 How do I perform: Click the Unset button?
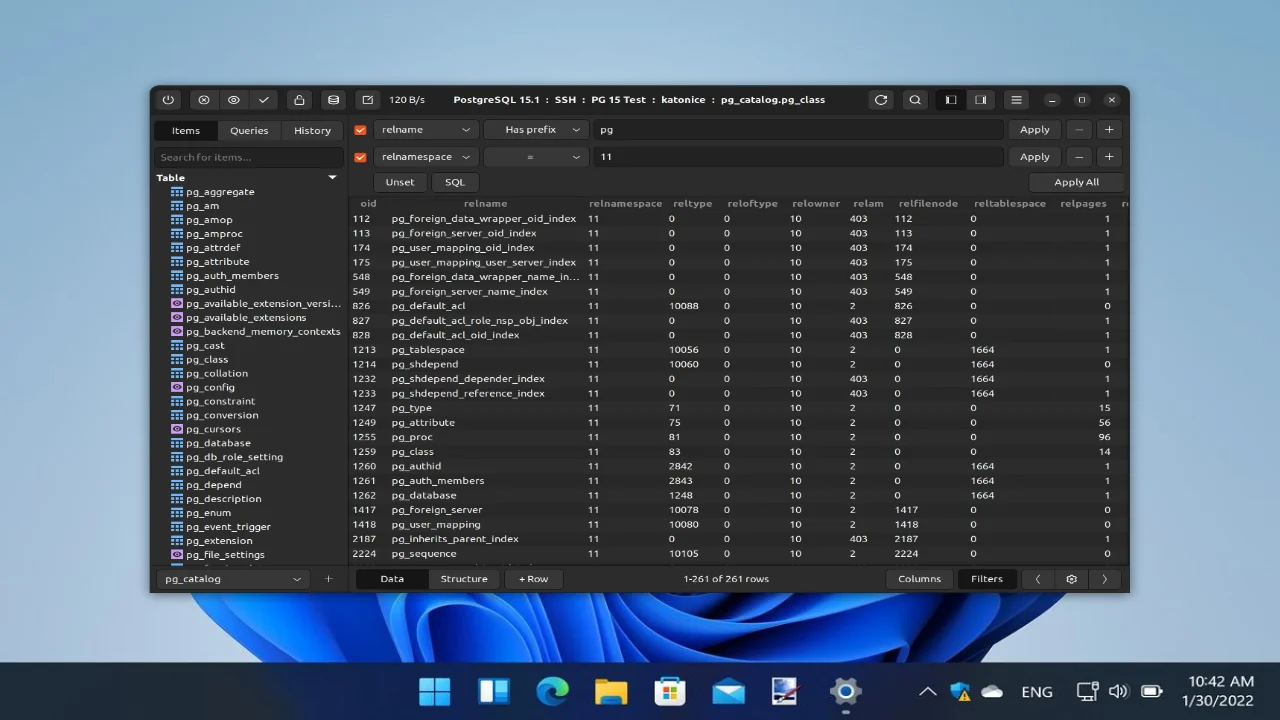pyautogui.click(x=400, y=182)
